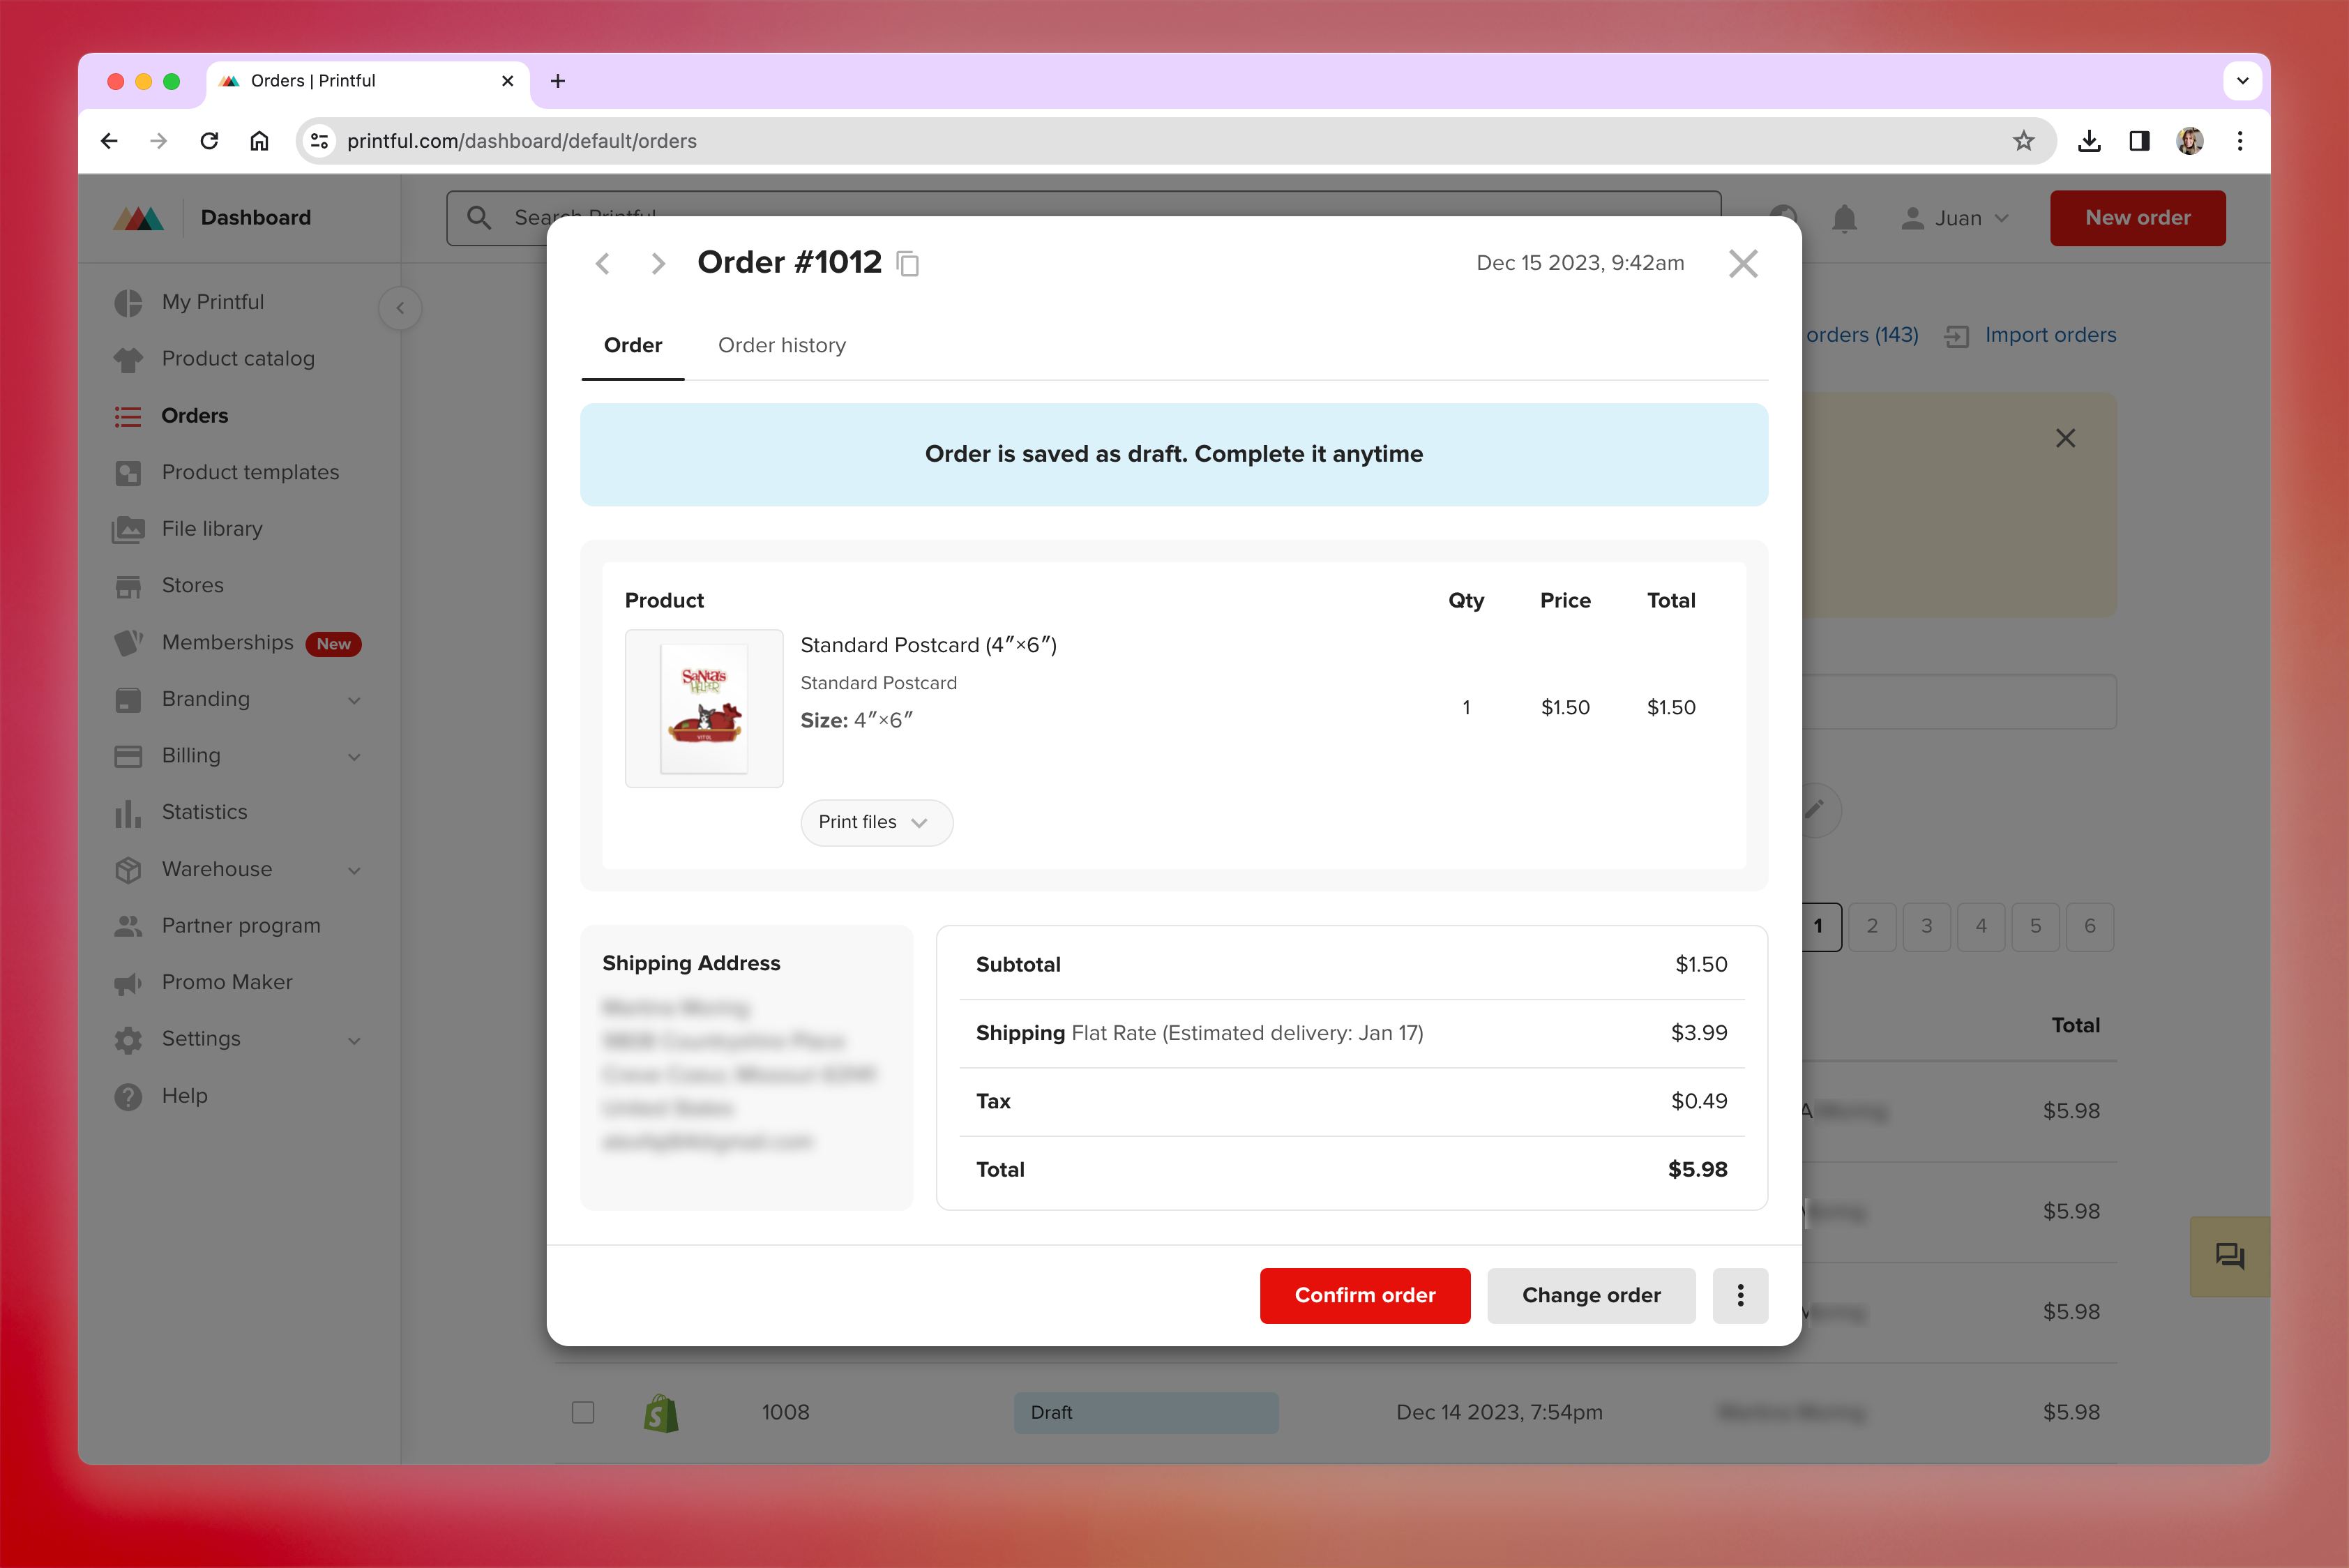Open My Printful in sidebar

pyautogui.click(x=213, y=302)
